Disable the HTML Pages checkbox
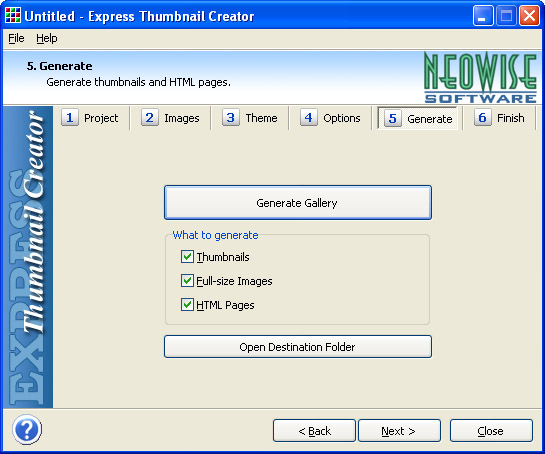 pyautogui.click(x=187, y=305)
